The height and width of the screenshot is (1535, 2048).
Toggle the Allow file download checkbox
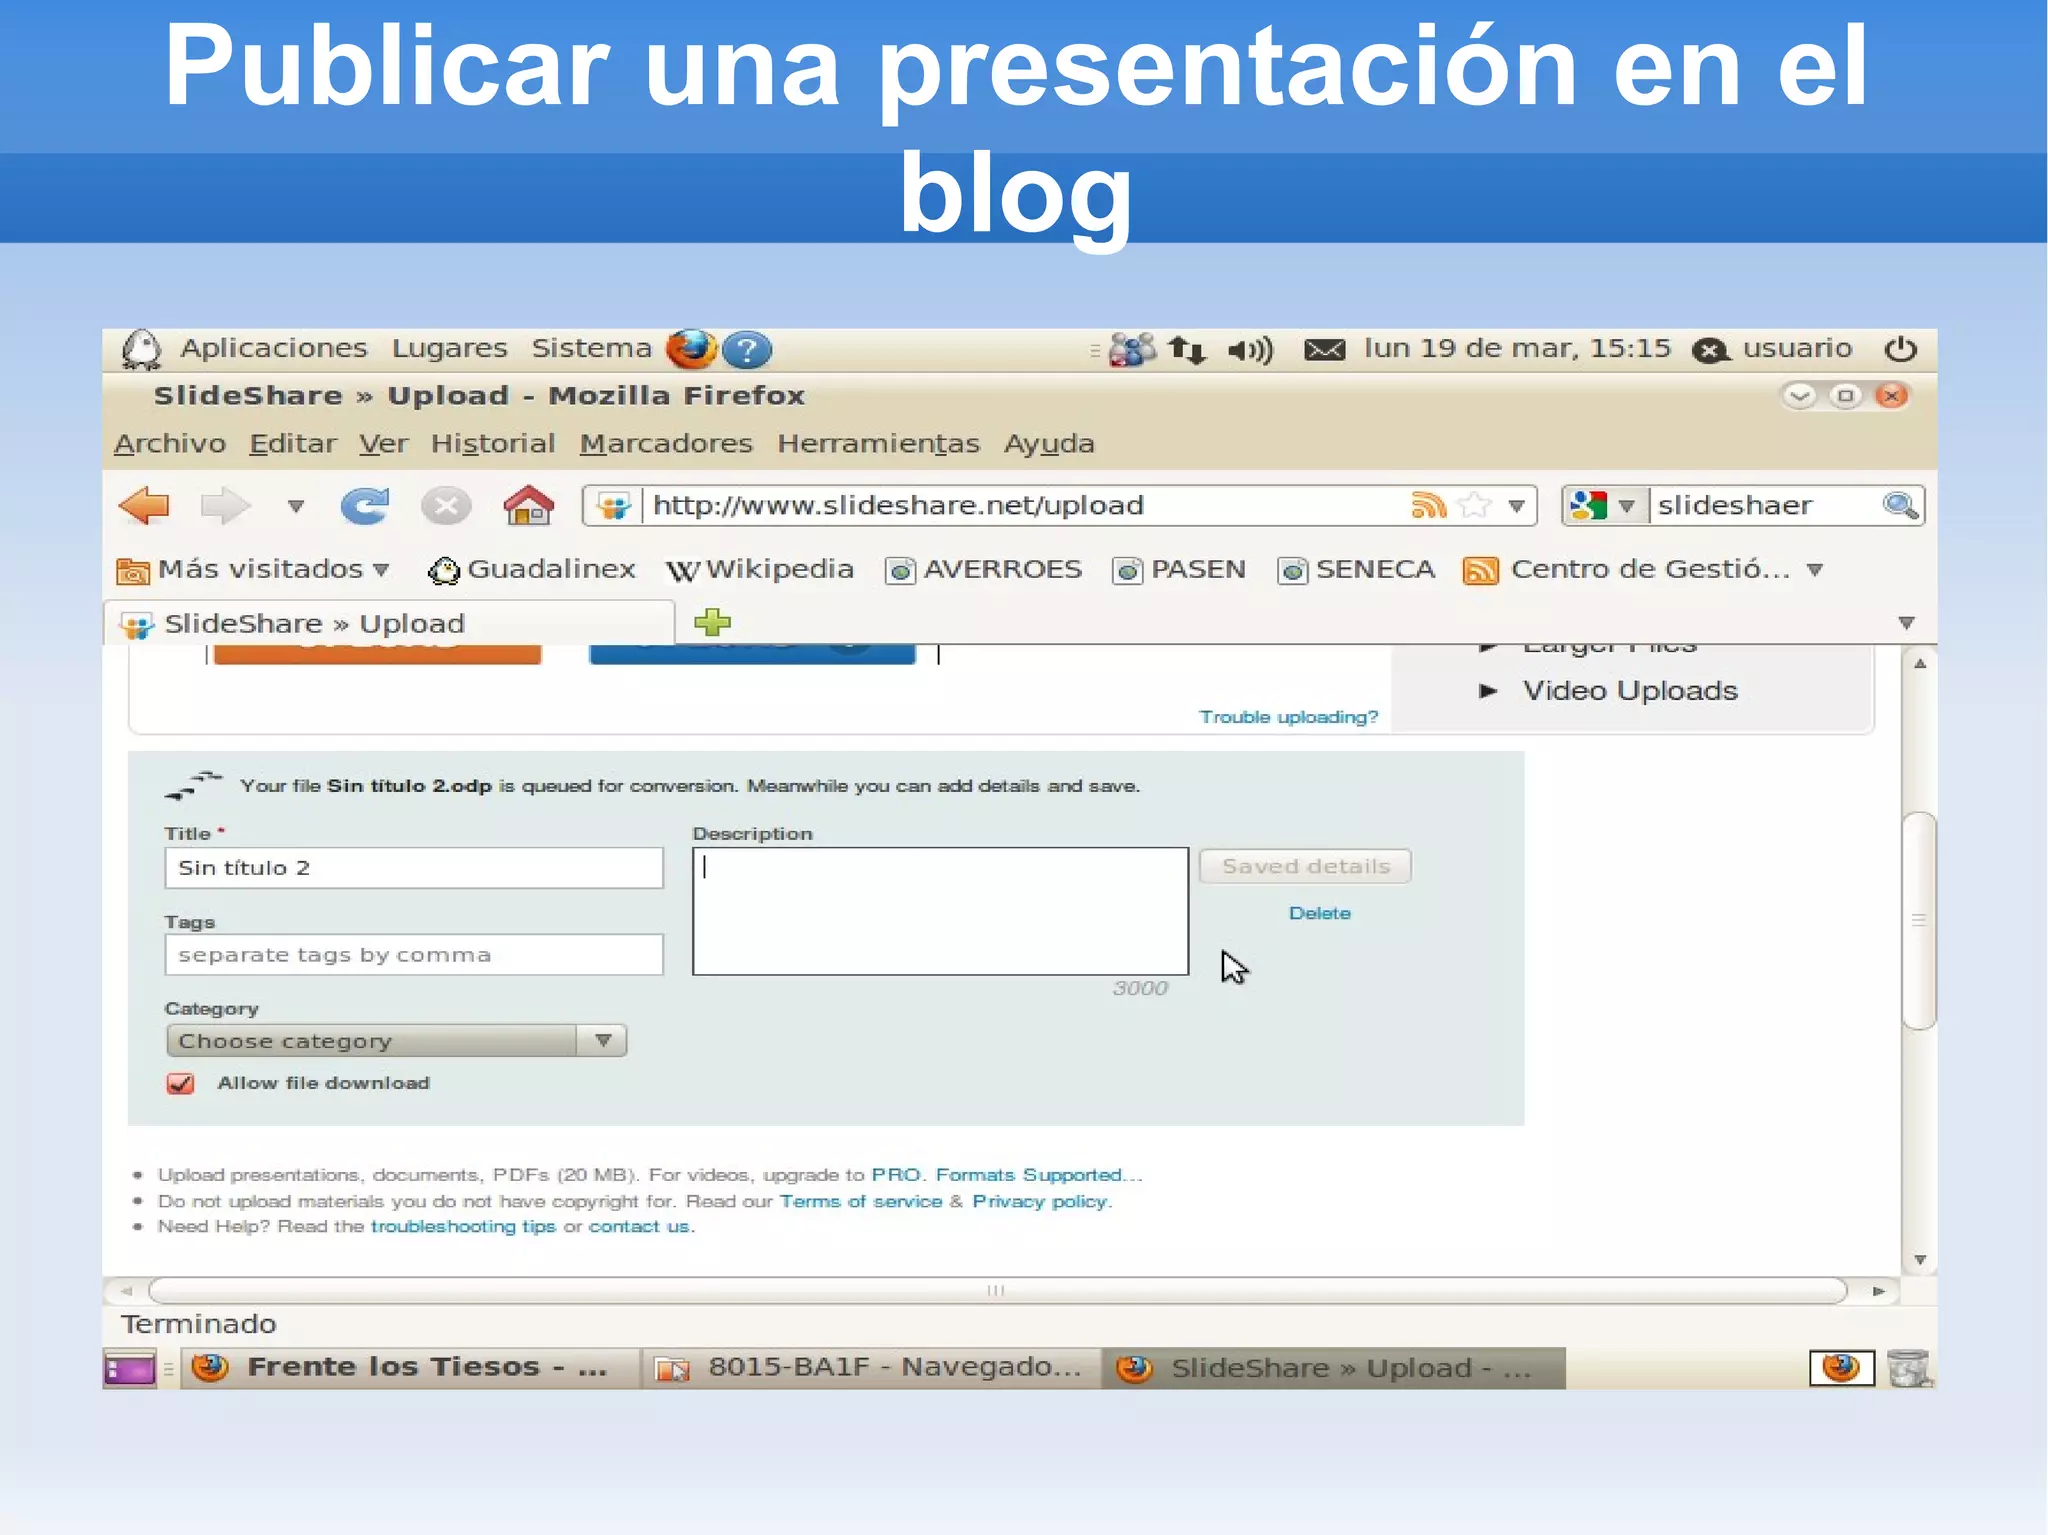(x=181, y=1084)
